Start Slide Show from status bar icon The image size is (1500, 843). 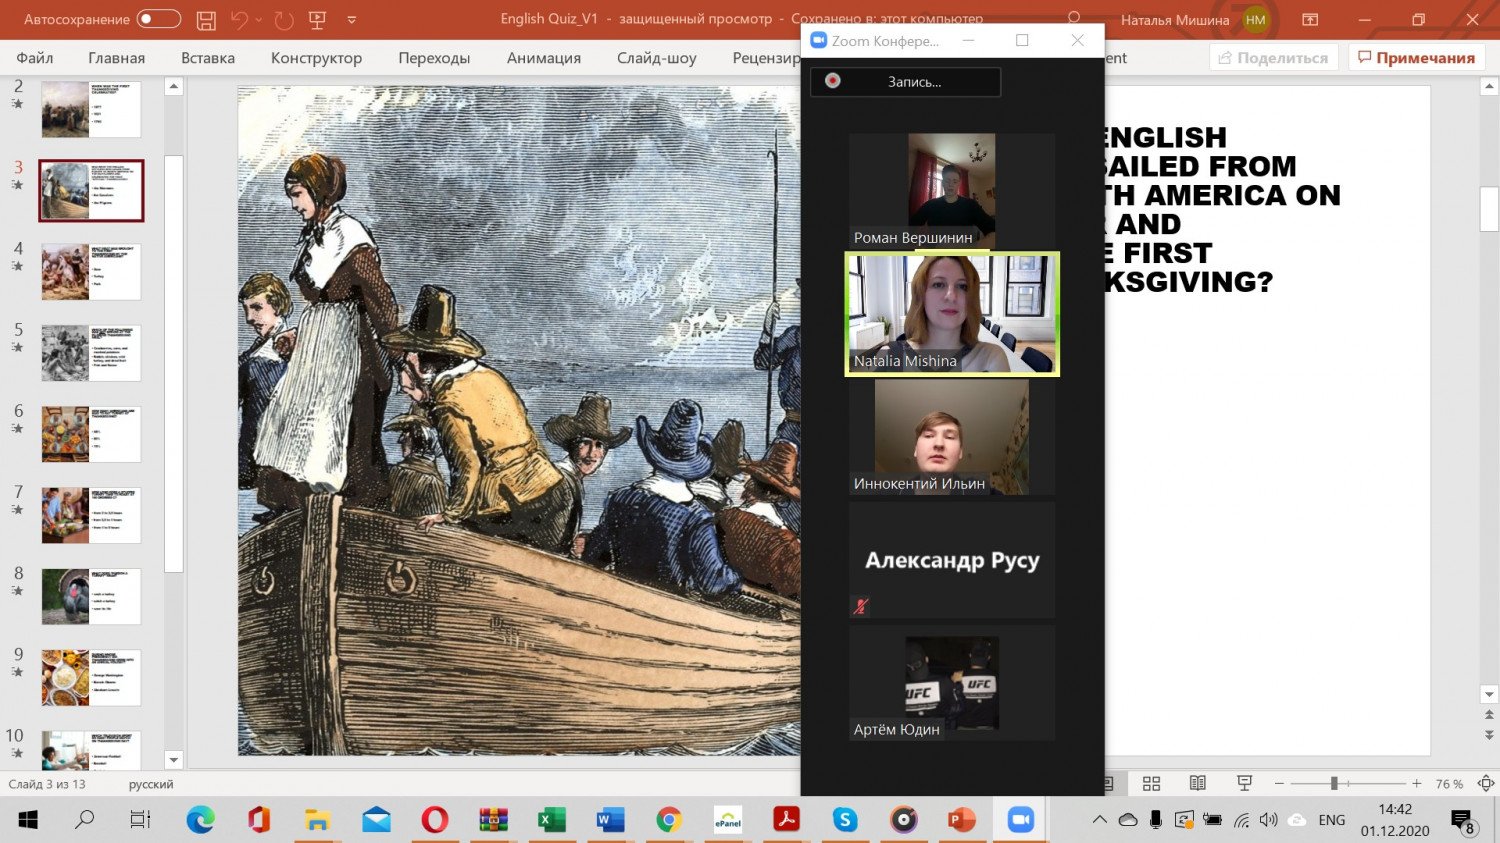1244,784
